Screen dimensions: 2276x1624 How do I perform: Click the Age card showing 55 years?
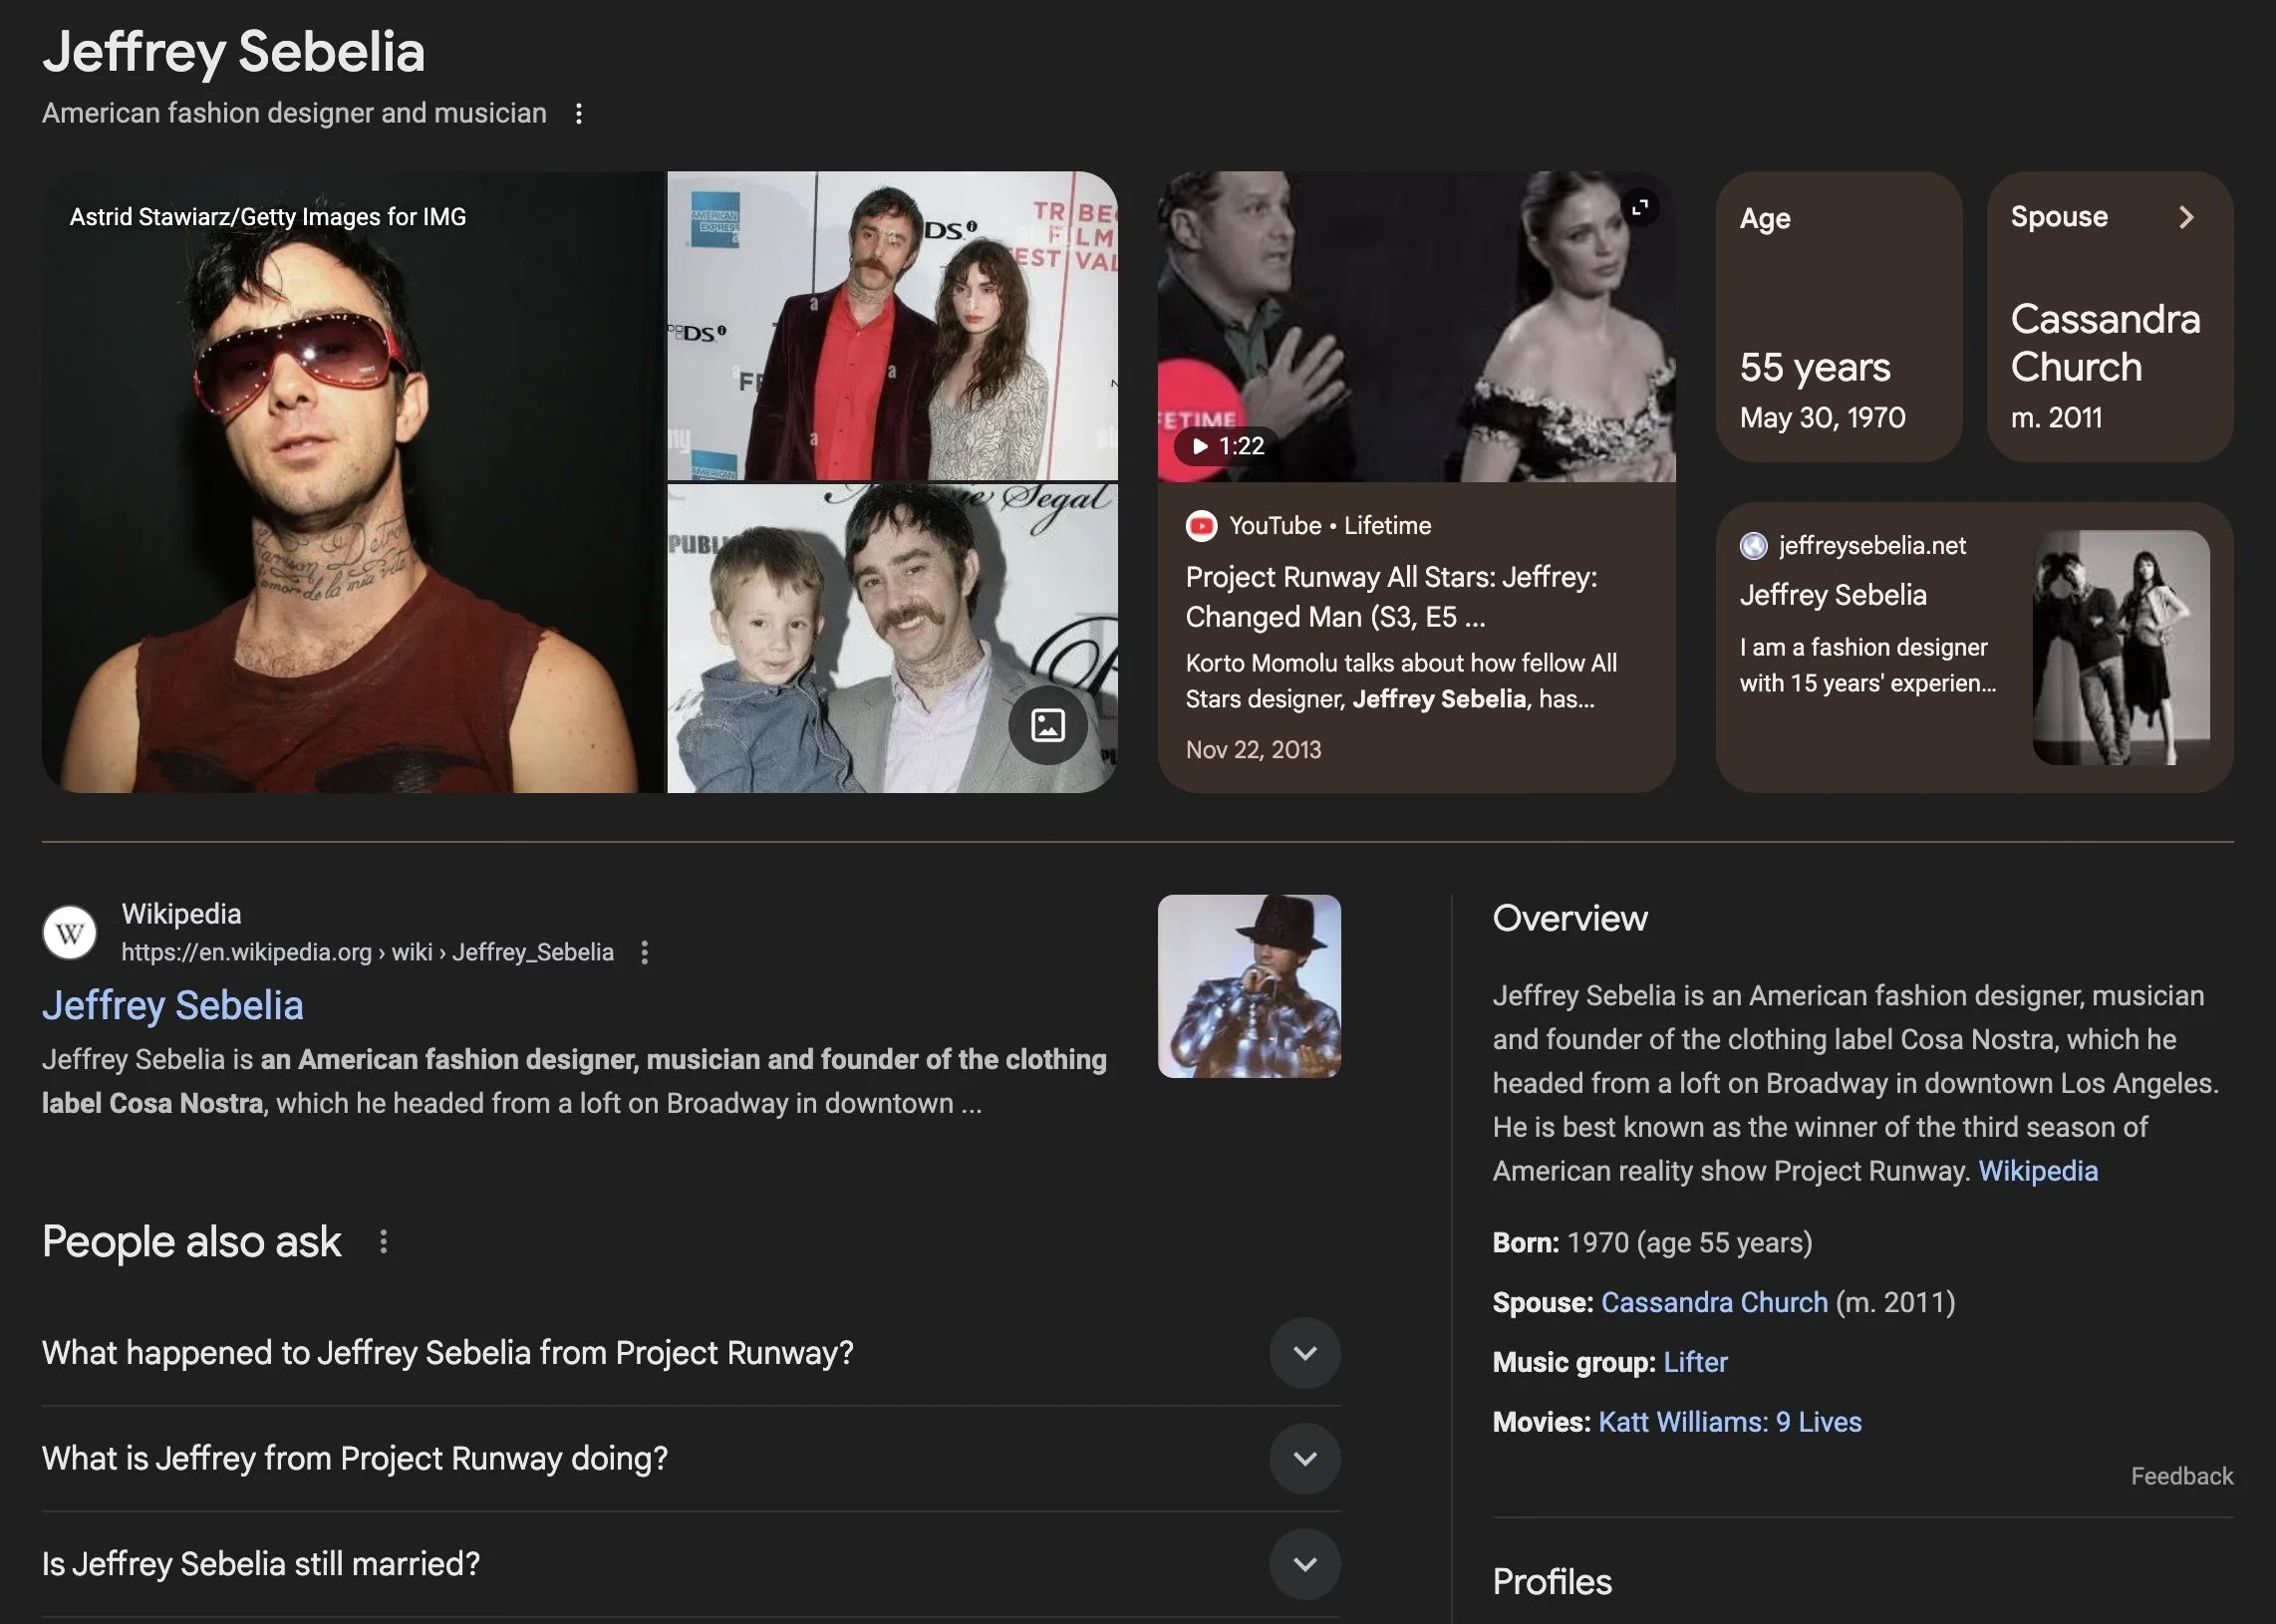point(1838,318)
